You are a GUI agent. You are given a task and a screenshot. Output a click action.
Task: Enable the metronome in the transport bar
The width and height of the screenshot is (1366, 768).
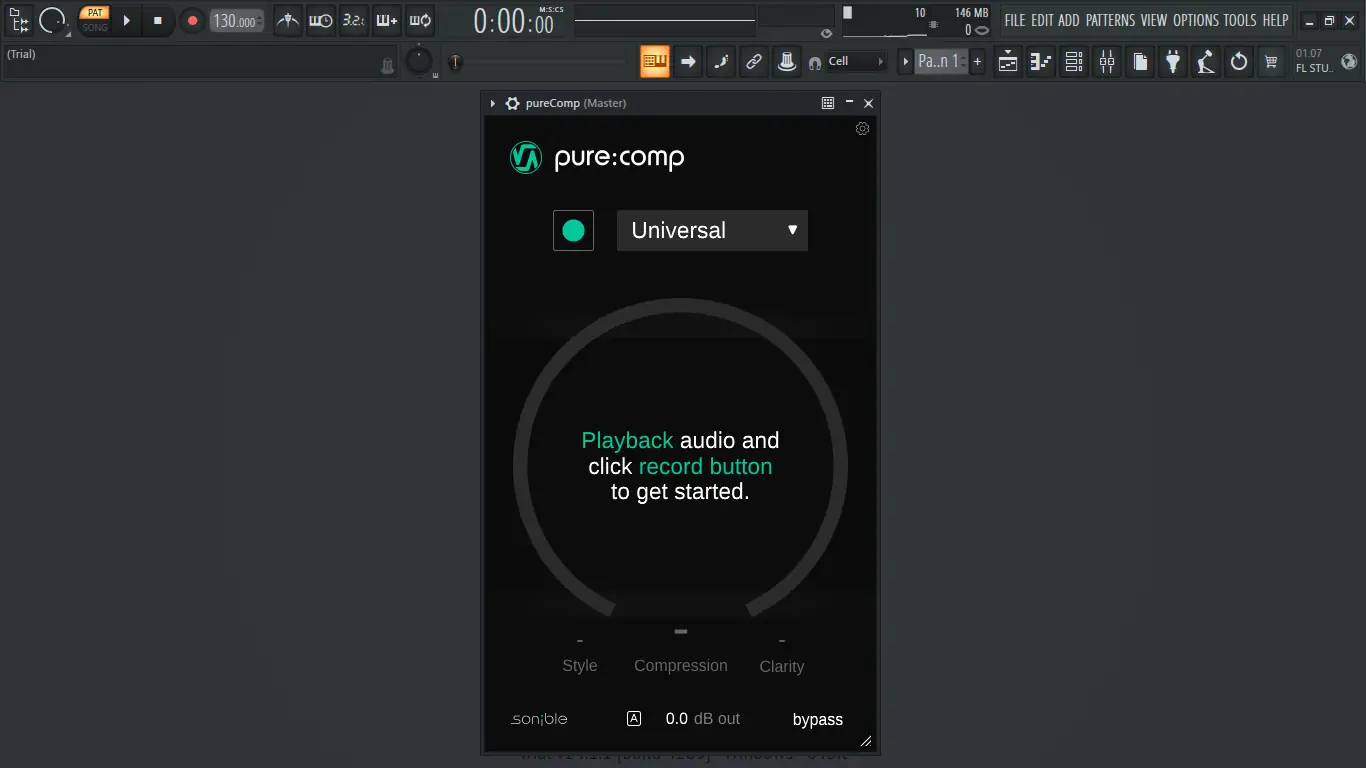coord(287,20)
